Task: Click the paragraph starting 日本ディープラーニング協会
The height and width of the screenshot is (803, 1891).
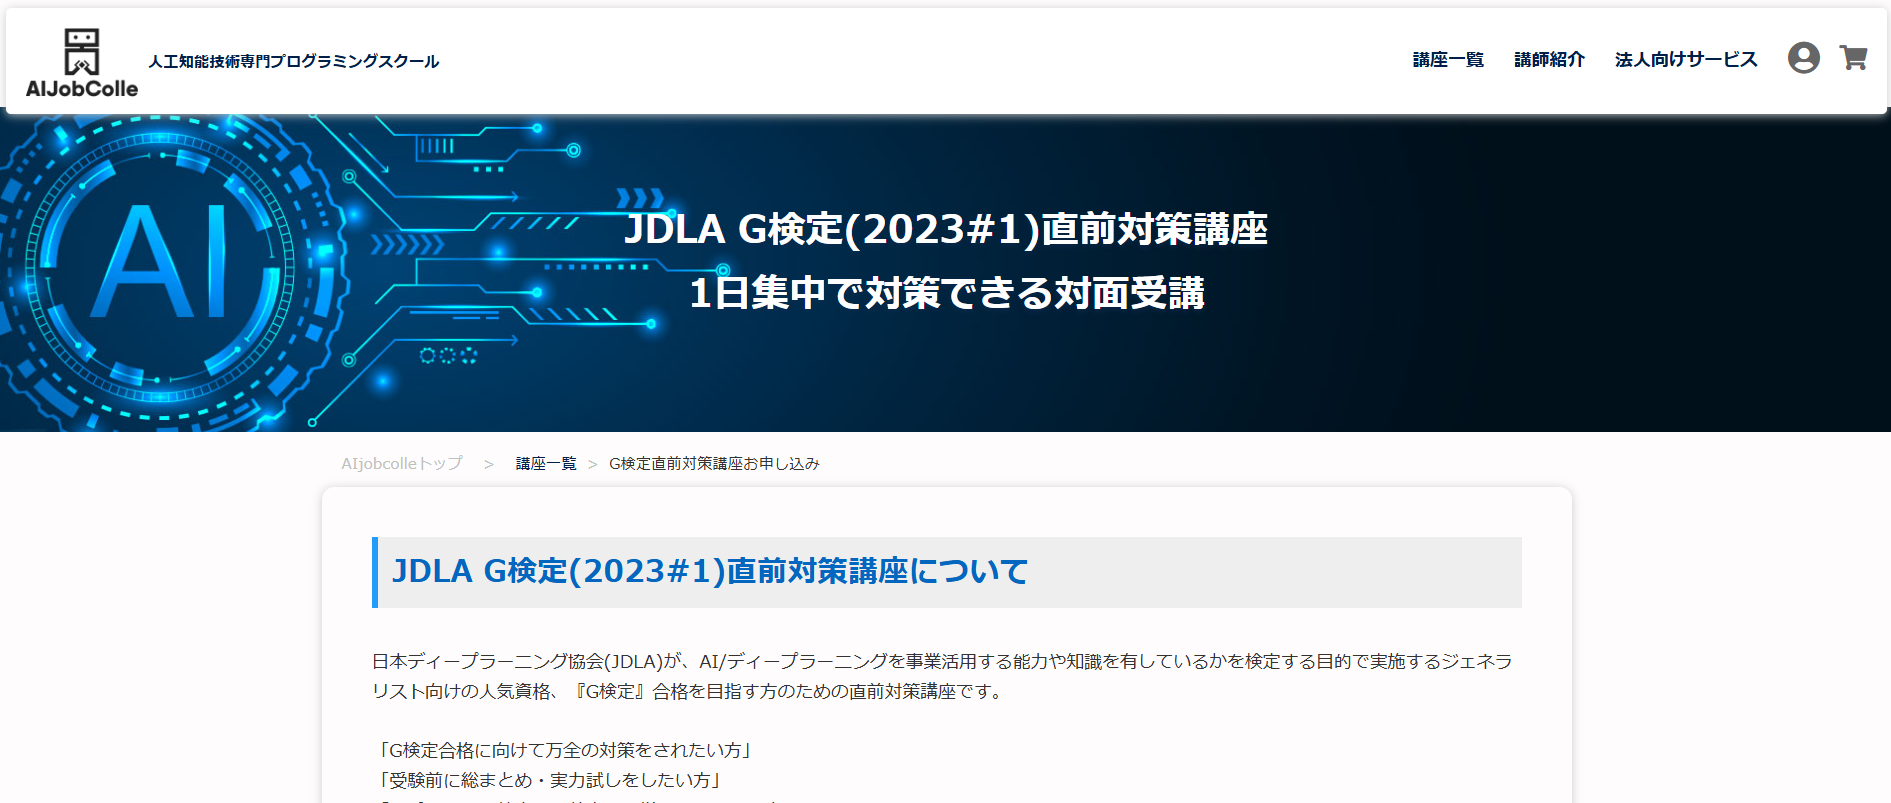Action: point(940,676)
